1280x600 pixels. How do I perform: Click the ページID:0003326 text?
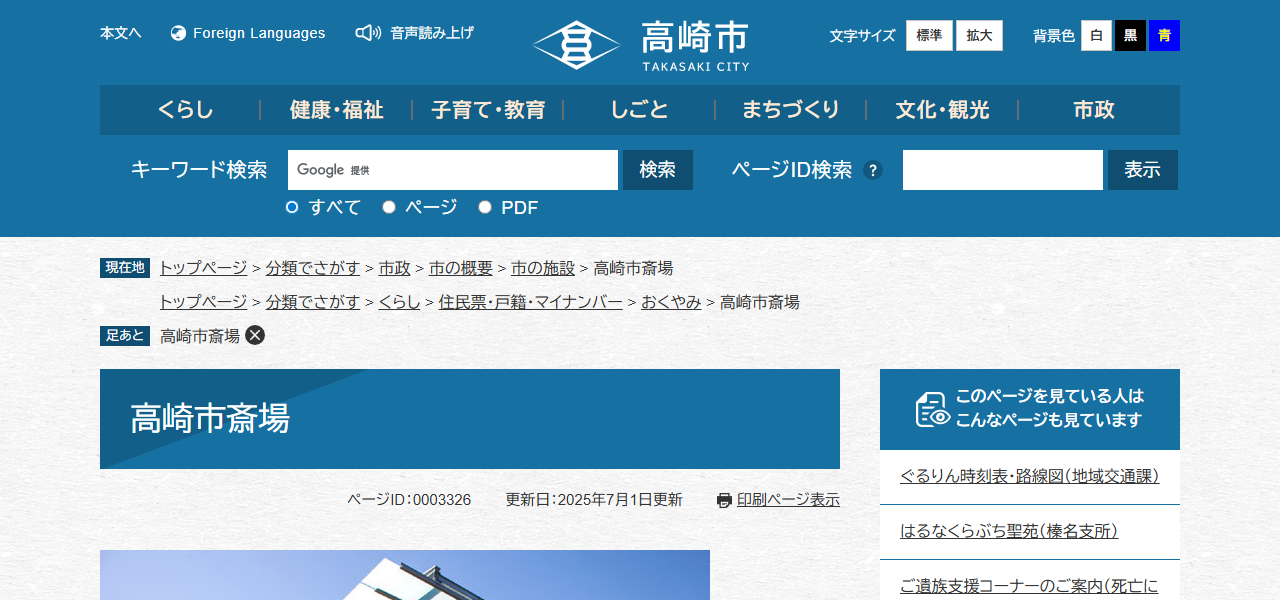[409, 500]
